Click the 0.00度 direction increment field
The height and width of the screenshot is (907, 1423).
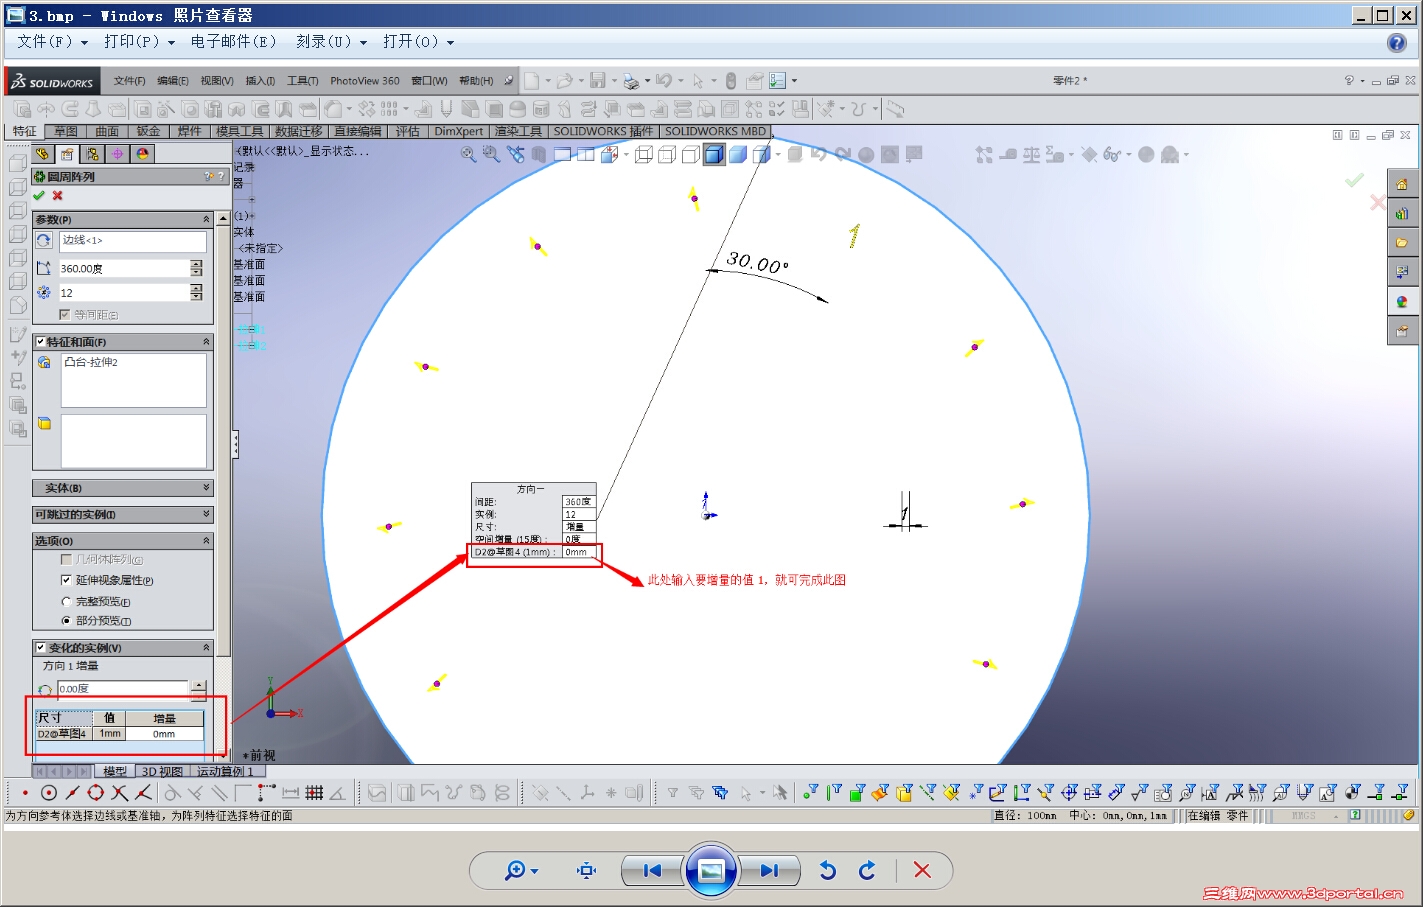(x=122, y=689)
